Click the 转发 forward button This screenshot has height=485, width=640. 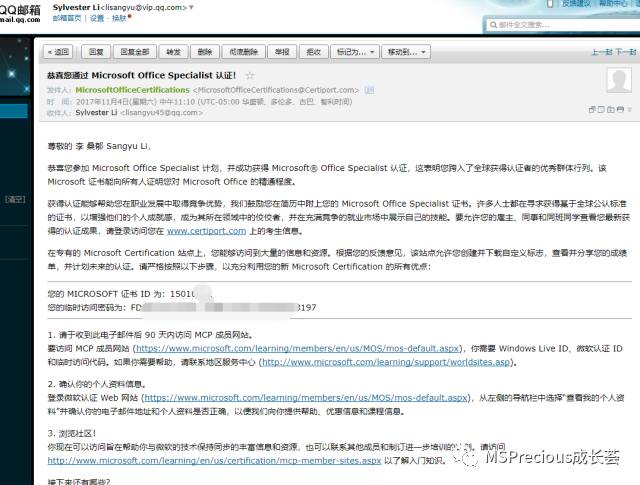click(x=173, y=52)
